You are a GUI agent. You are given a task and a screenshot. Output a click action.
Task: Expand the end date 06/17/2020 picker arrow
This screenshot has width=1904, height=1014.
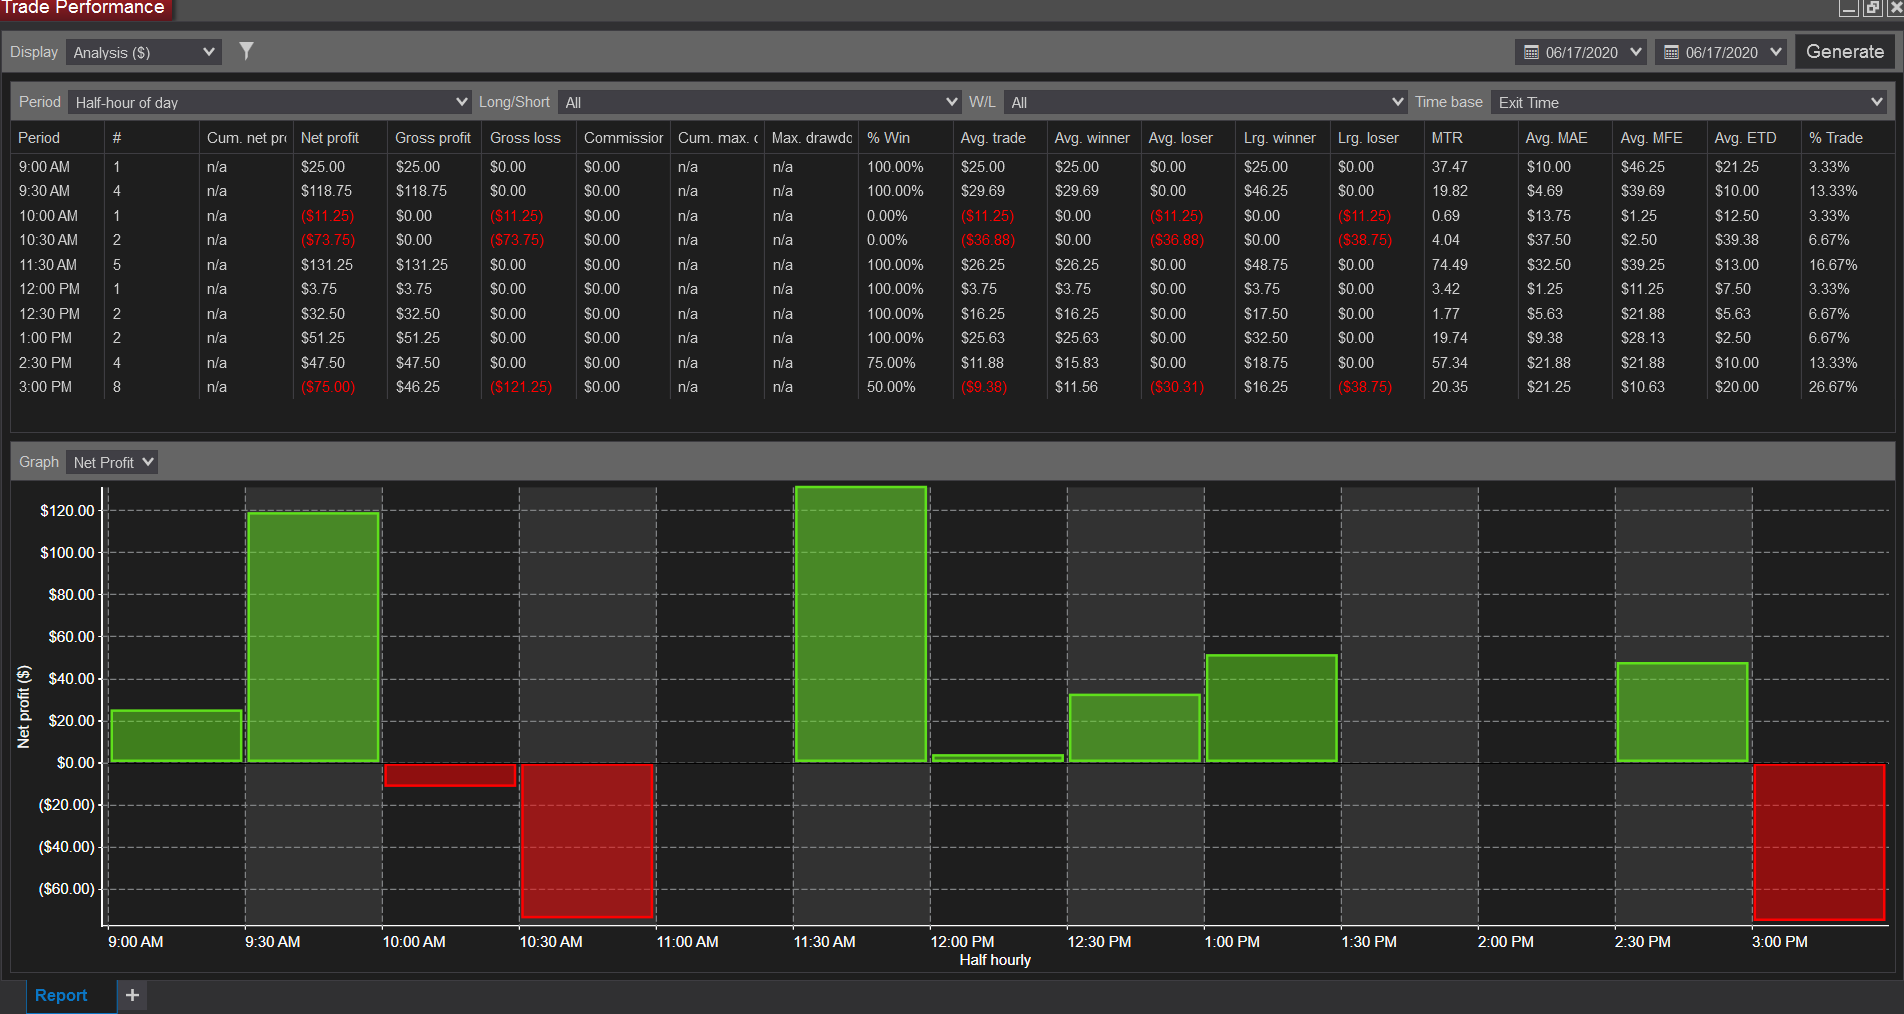coord(1776,52)
